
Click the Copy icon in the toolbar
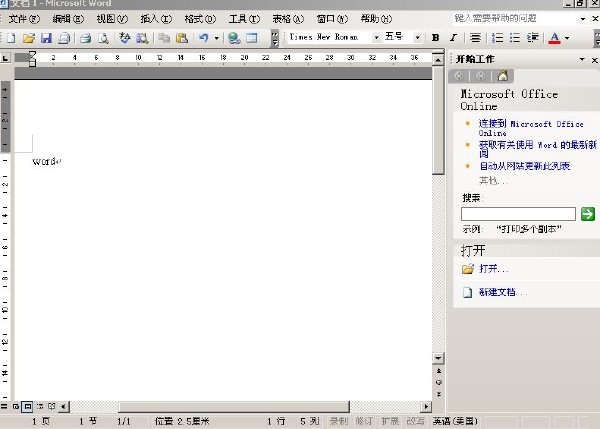point(164,38)
